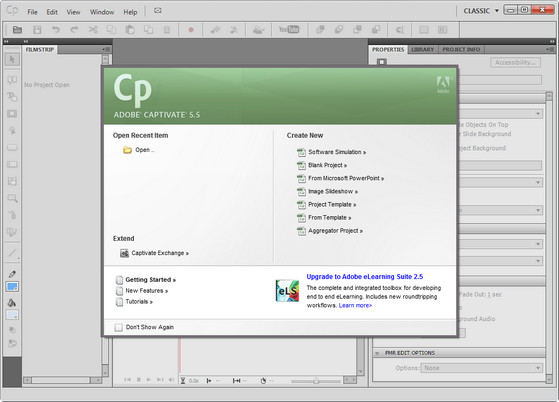This screenshot has height=402, width=559.
Task: Click the timeline audio speaker icon
Action: point(171,380)
